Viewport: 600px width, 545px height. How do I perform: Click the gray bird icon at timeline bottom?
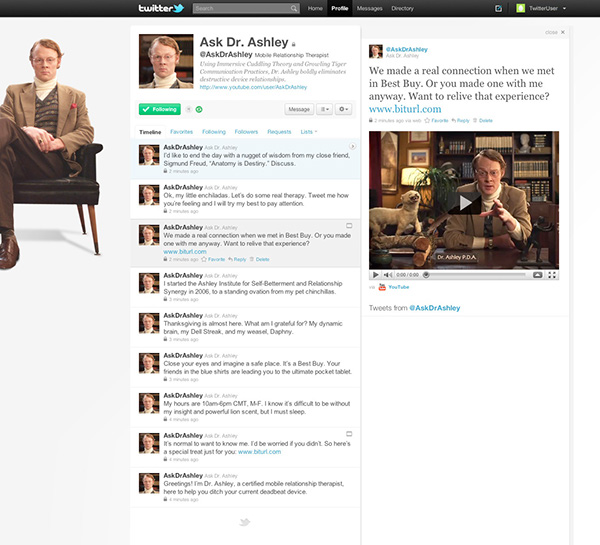245,522
